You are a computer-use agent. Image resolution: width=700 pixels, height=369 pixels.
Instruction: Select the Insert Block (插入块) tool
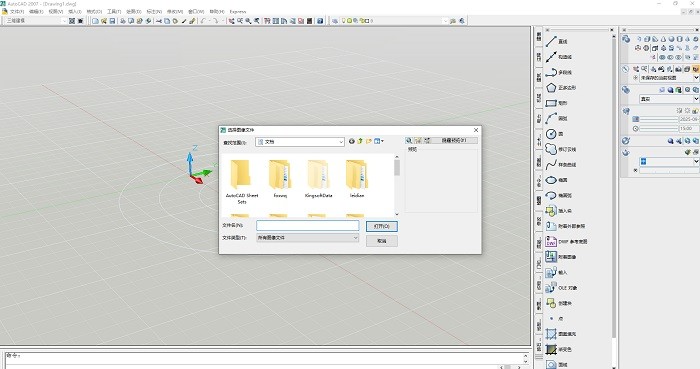pos(558,211)
